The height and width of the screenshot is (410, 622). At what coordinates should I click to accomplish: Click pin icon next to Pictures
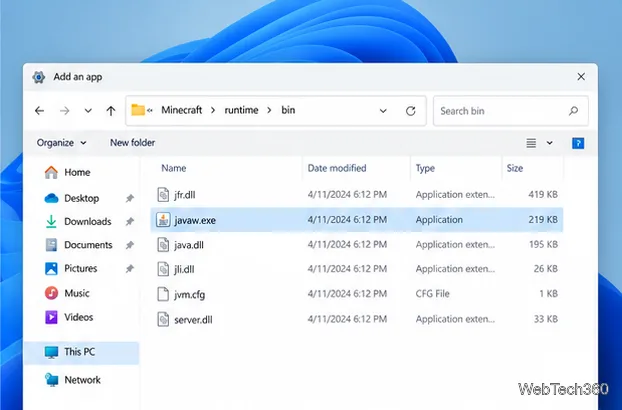(x=130, y=269)
